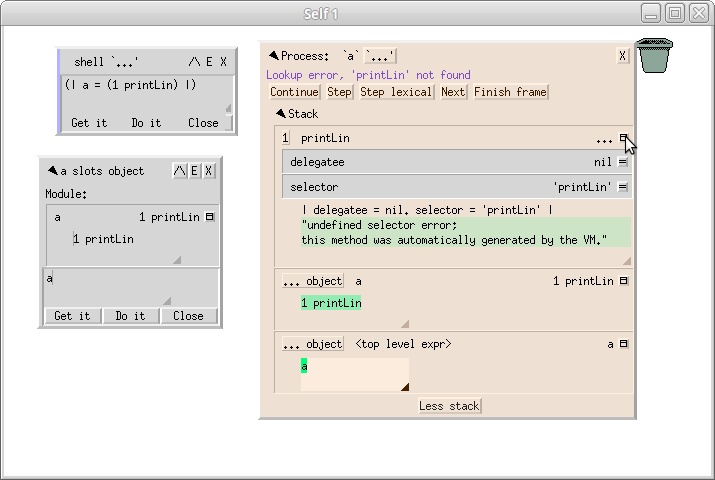The image size is (715, 480).
Task: Dismiss 'a slots object' with its X
Action: pyautogui.click(x=209, y=171)
